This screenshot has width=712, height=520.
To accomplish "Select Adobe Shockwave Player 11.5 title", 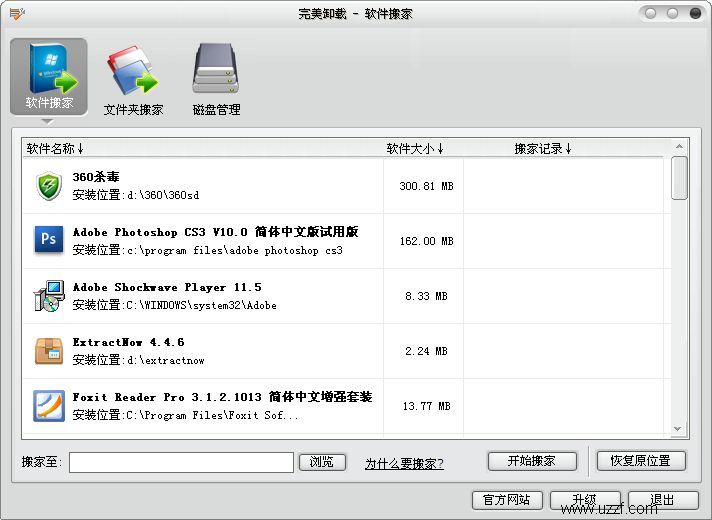I will click(167, 287).
